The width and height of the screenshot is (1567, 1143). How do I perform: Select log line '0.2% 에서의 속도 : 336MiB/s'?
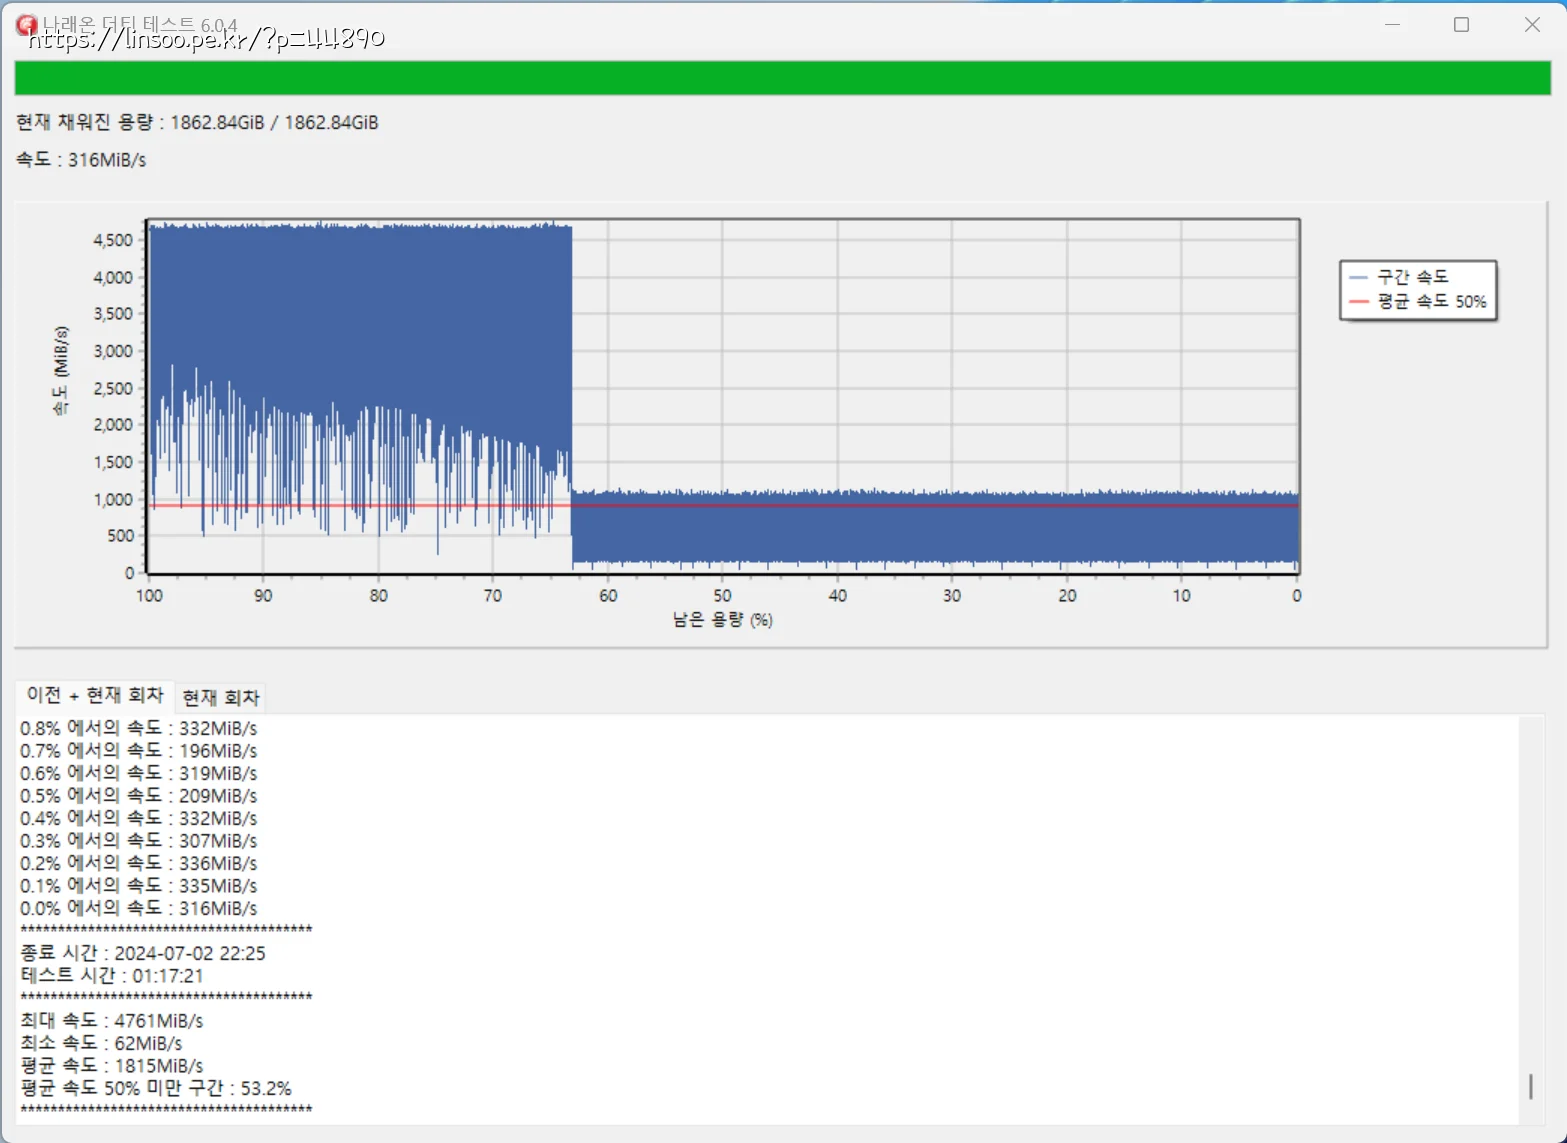[x=139, y=863]
